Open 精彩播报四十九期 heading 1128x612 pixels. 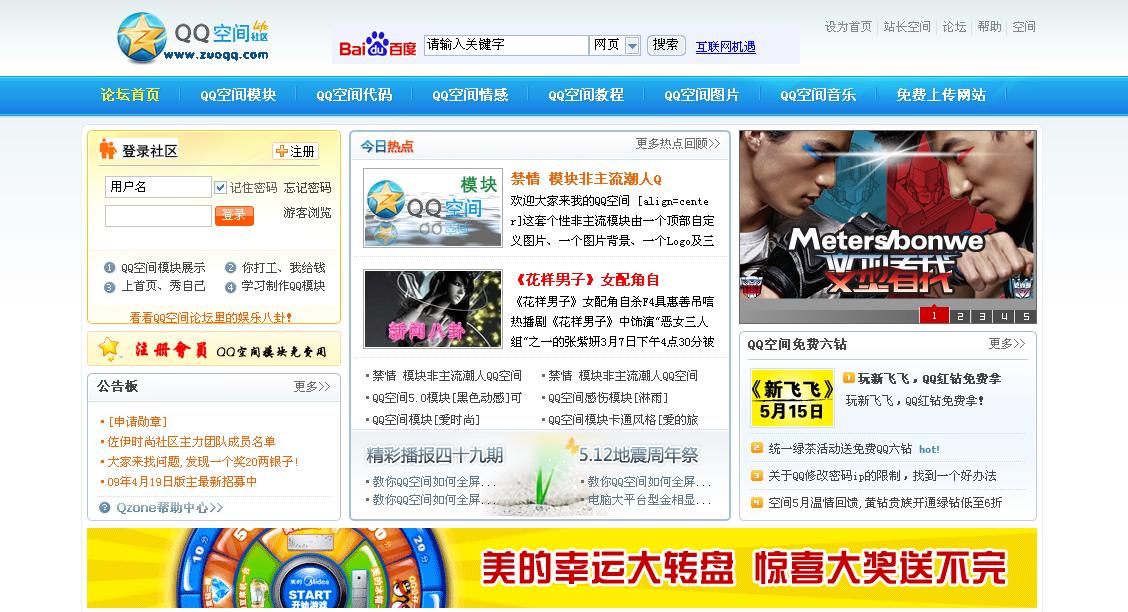click(x=435, y=455)
